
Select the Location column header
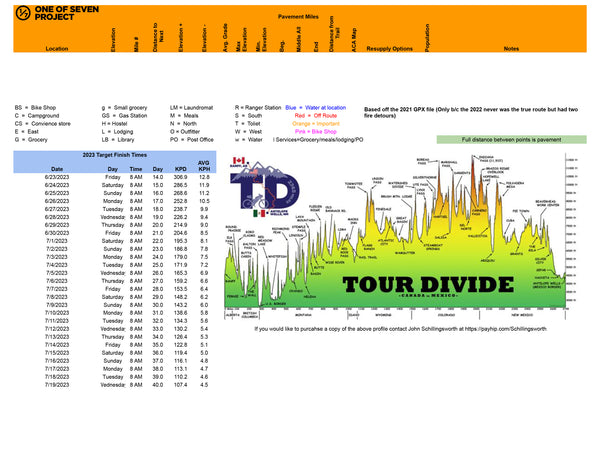(57, 48)
